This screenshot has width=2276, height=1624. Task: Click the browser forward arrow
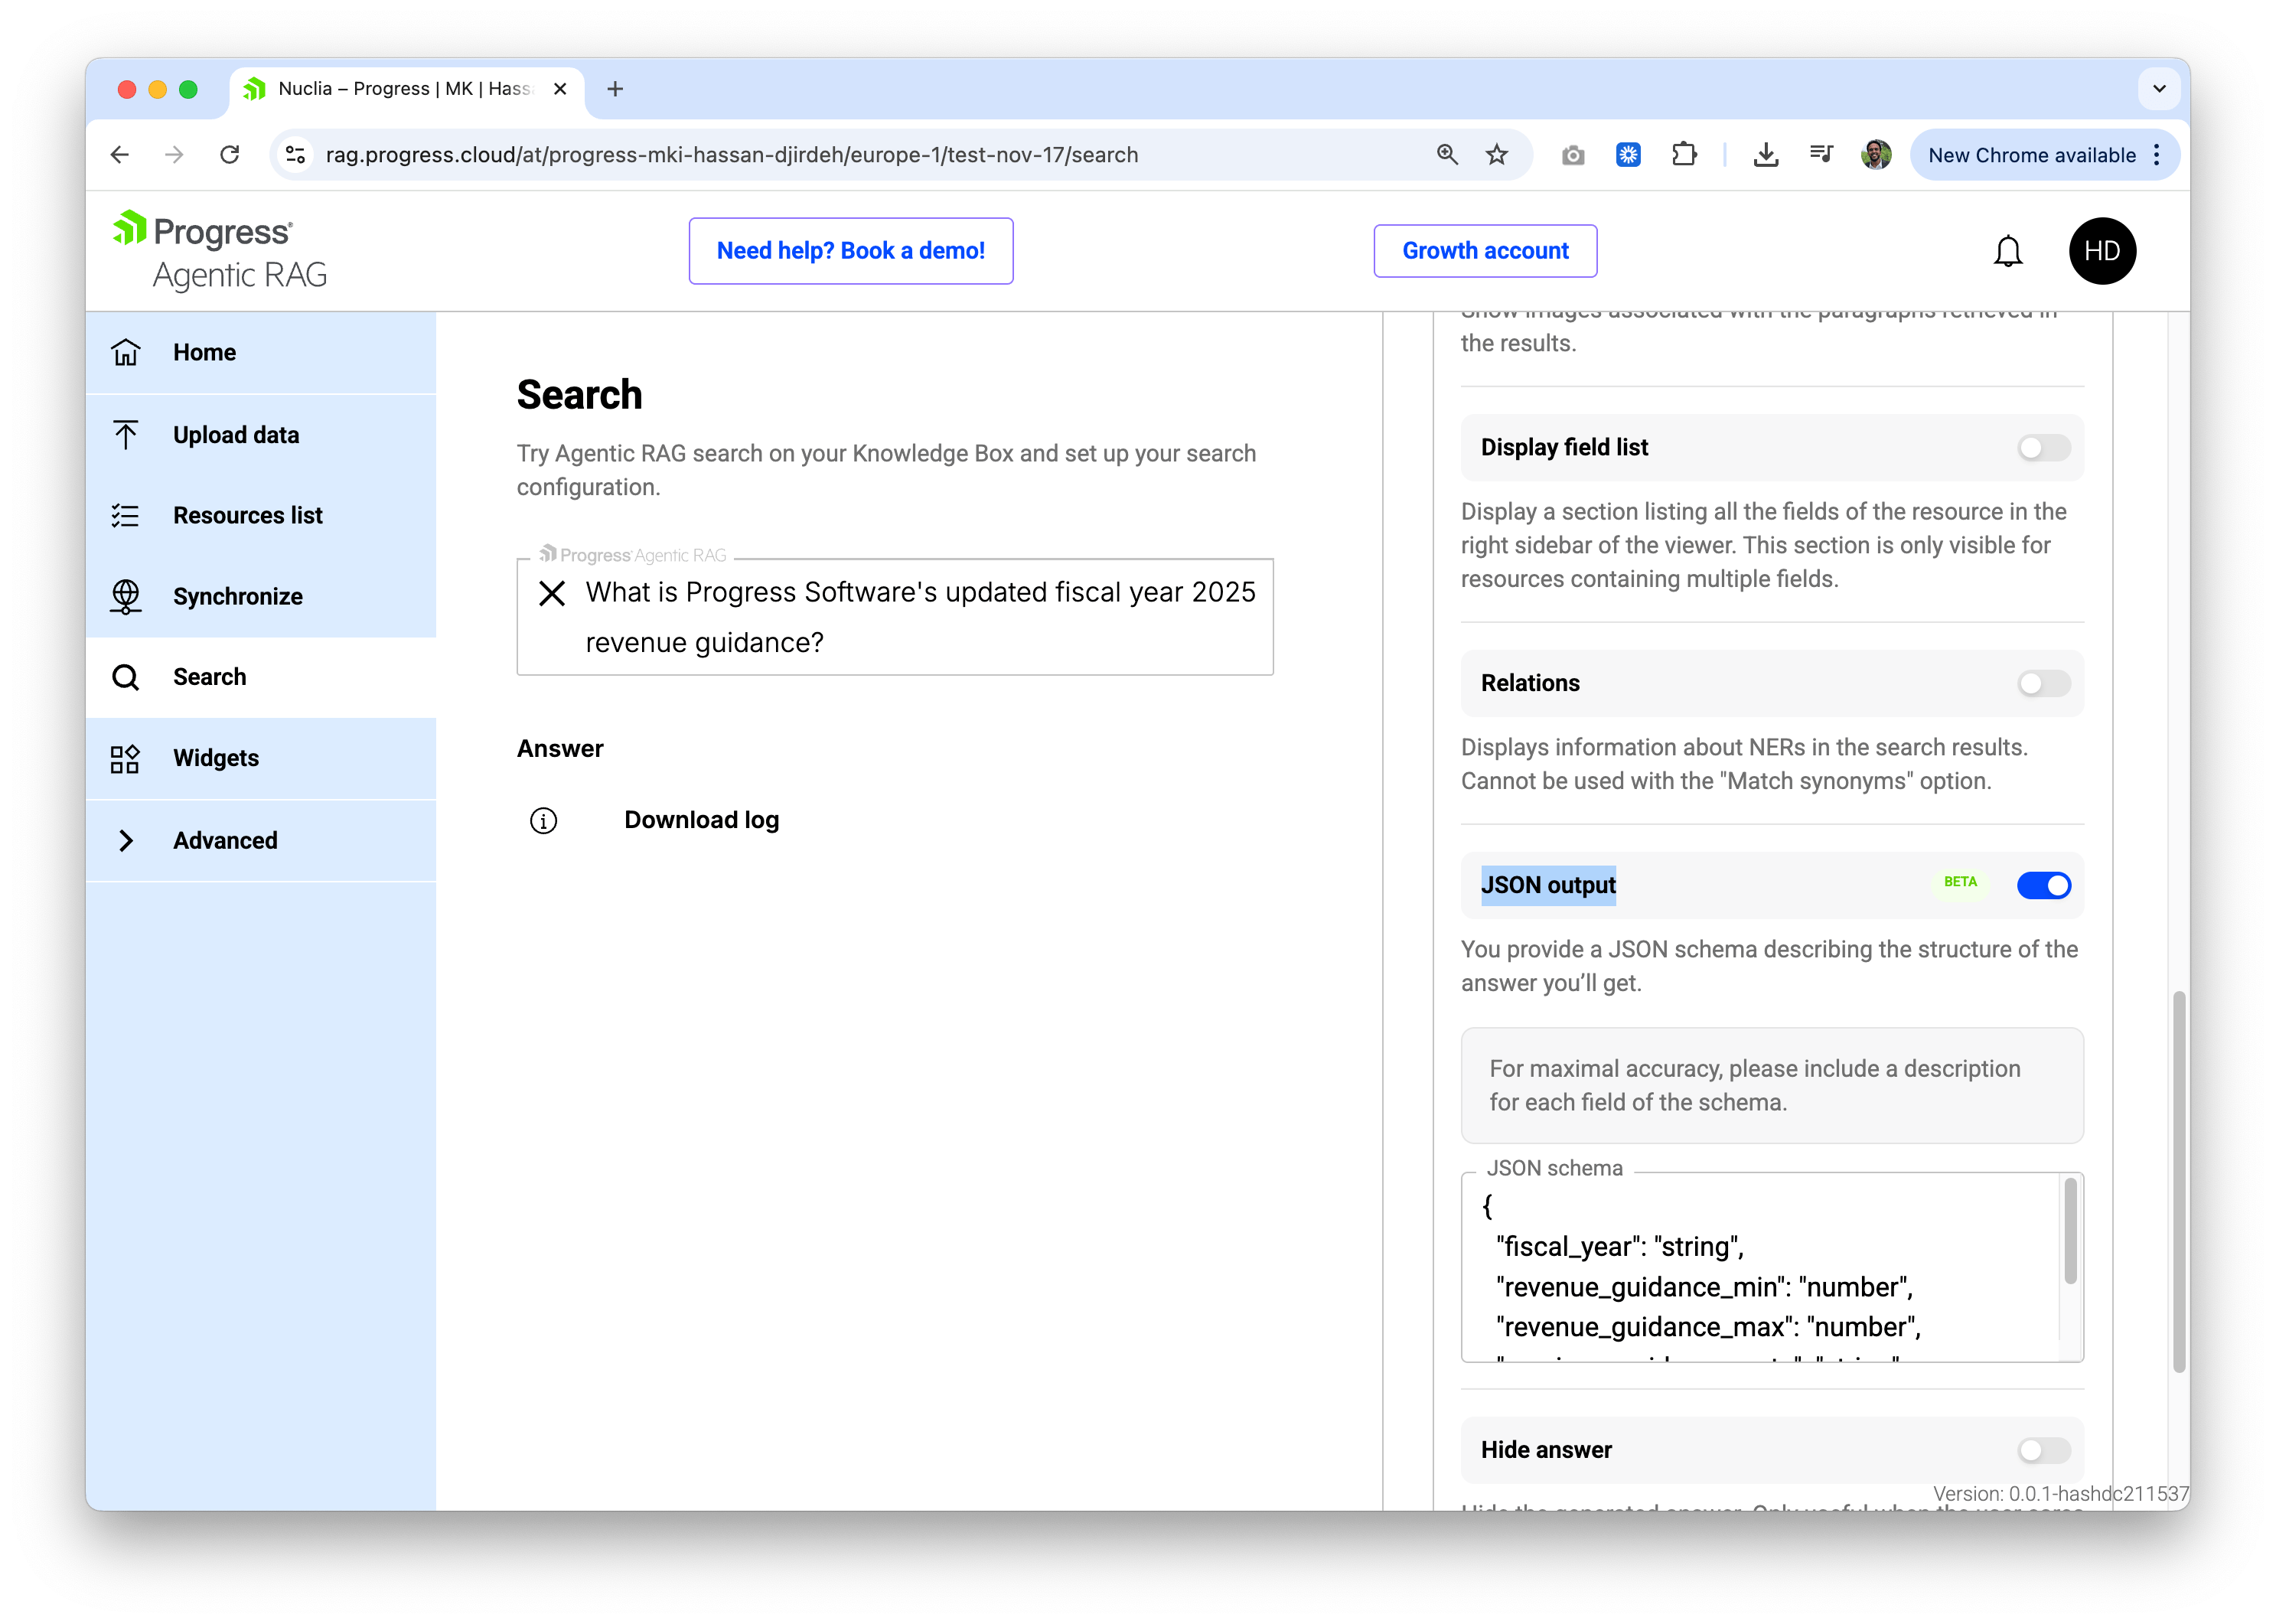[174, 155]
